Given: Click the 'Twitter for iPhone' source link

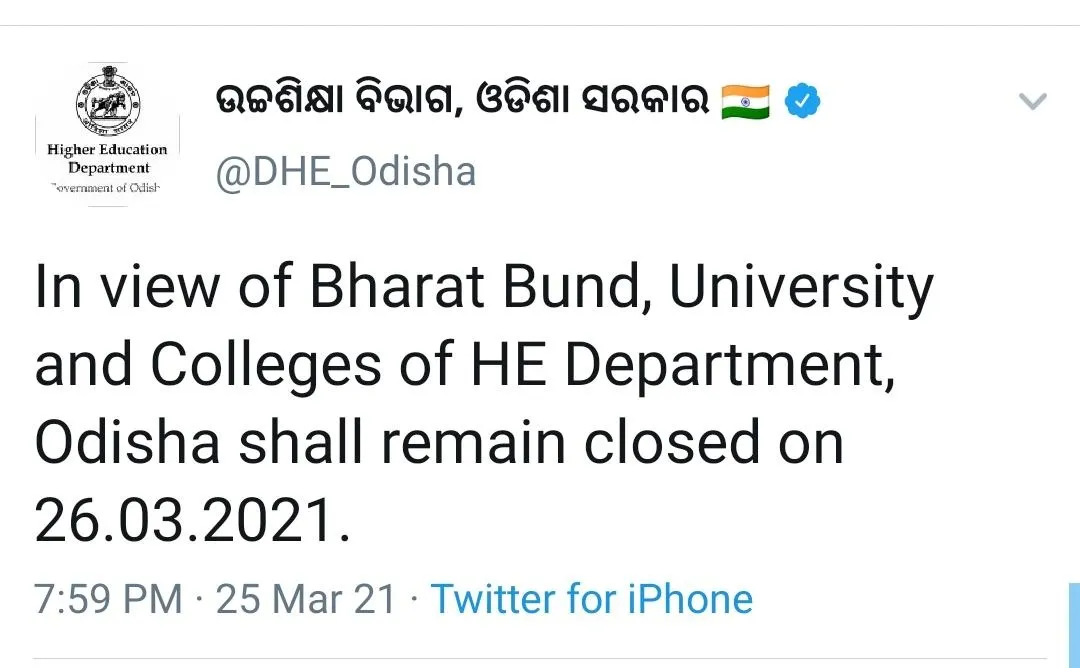Looking at the screenshot, I should click(x=592, y=598).
